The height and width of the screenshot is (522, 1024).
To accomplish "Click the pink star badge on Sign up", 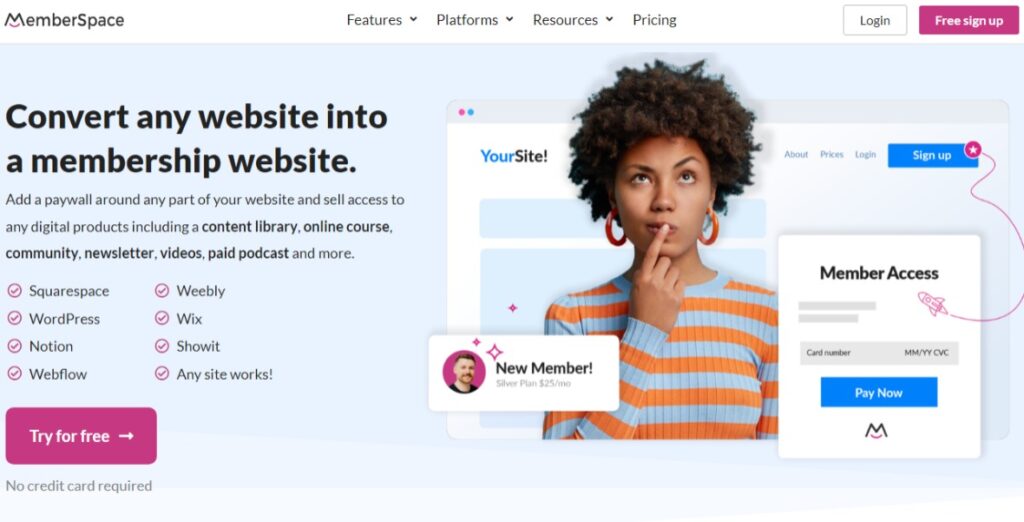I will (973, 150).
